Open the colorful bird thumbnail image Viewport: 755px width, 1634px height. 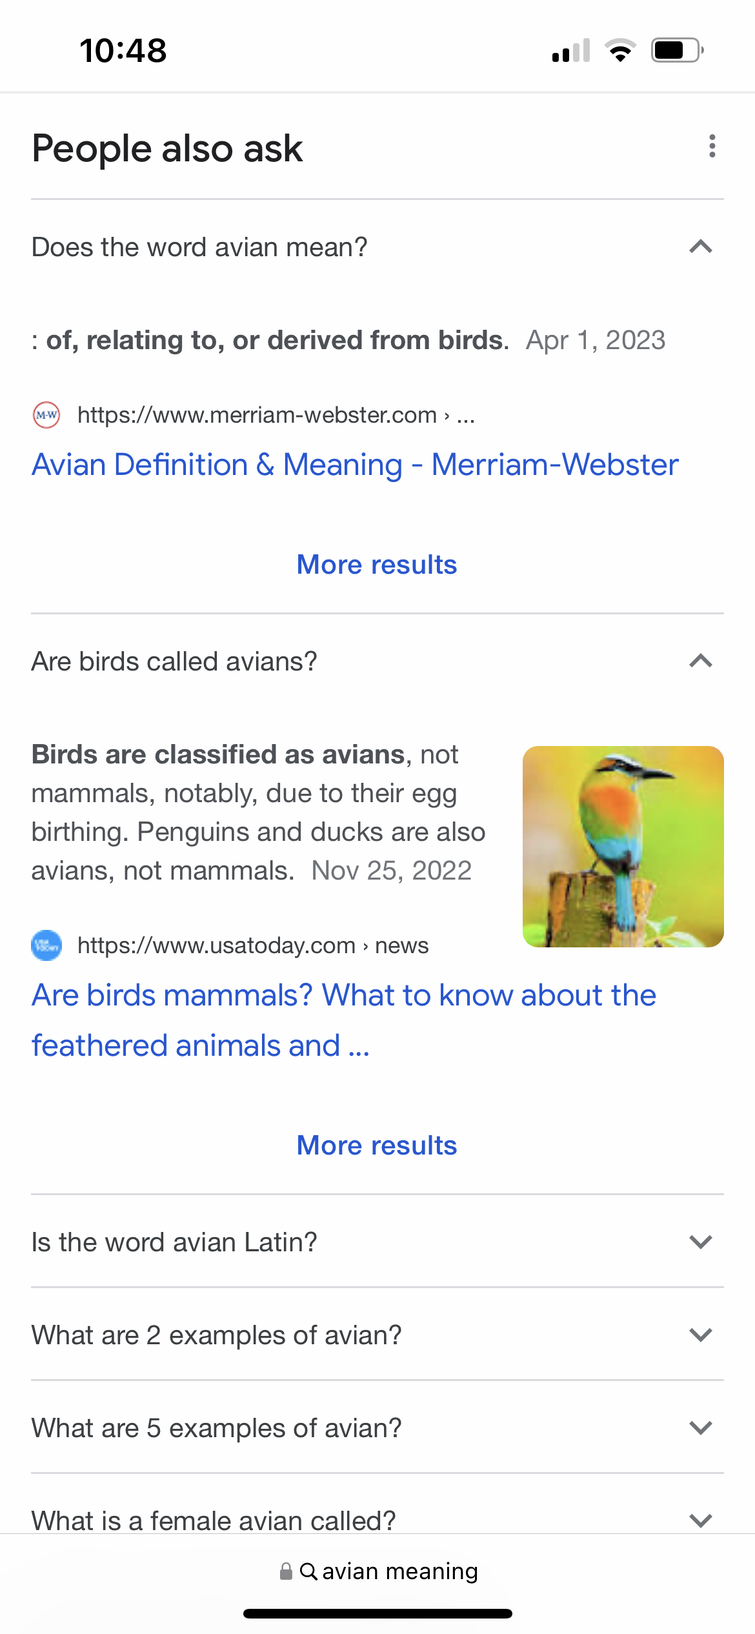click(x=623, y=846)
